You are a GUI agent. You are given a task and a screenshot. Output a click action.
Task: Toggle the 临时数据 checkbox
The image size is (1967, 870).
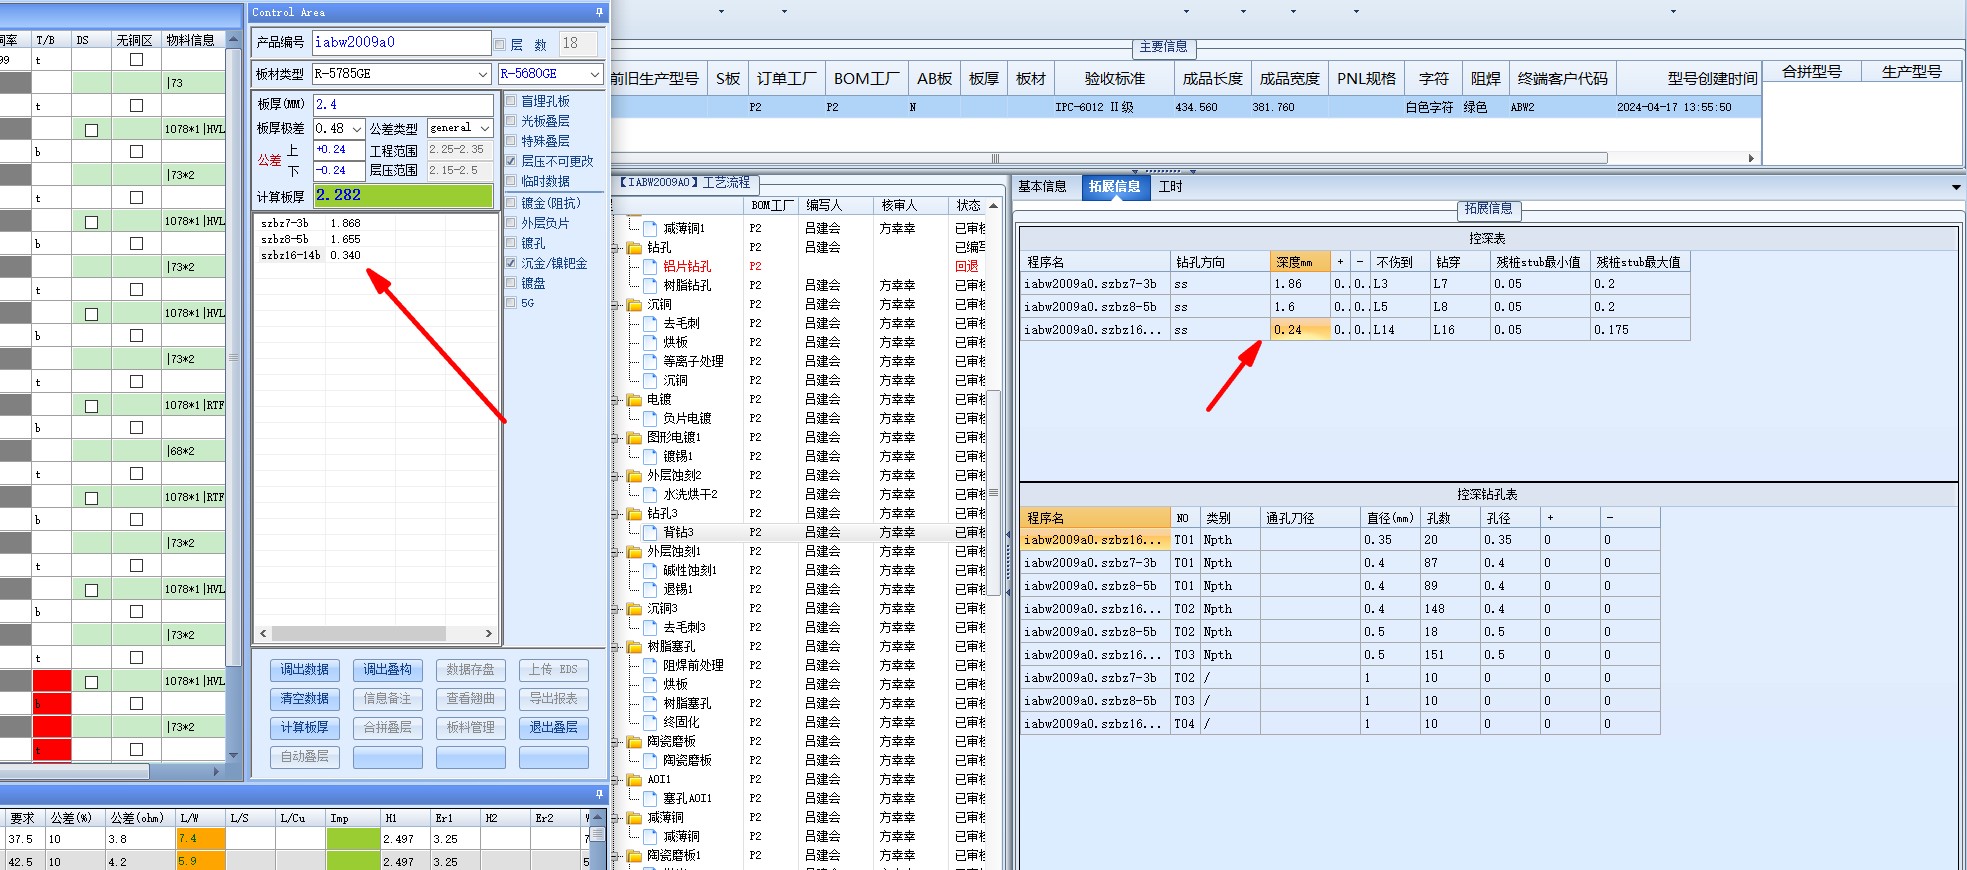click(512, 181)
